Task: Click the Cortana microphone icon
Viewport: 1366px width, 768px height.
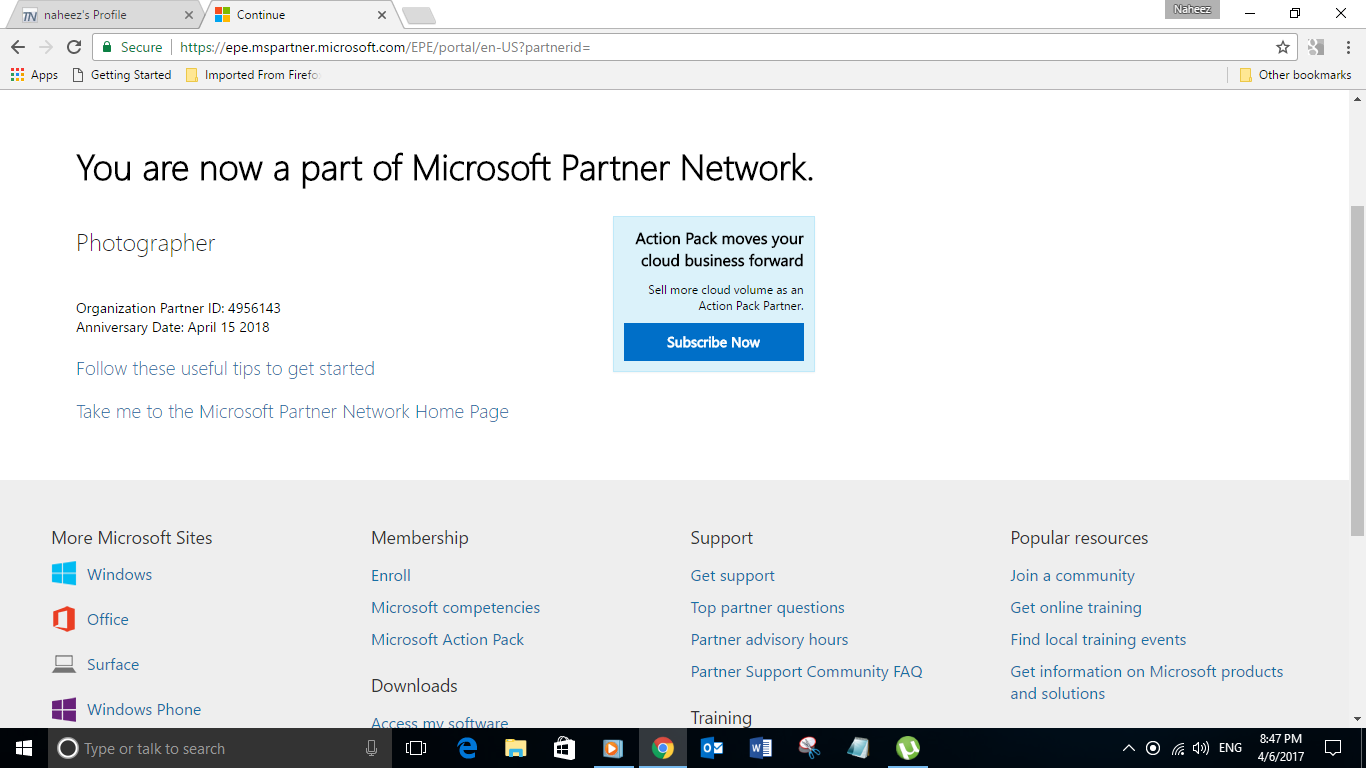Action: 372,748
